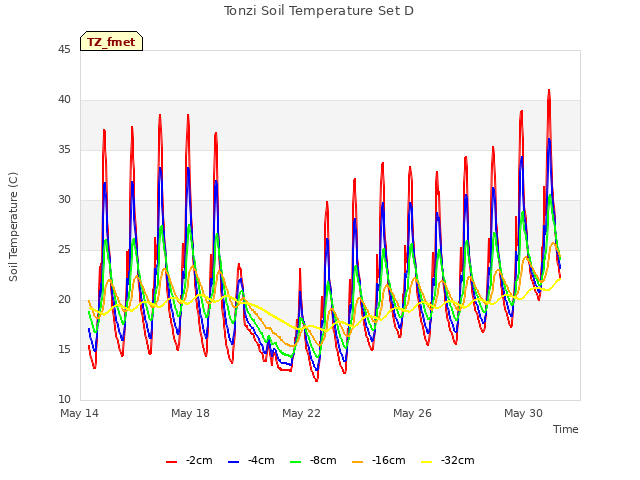
Task: Click the 20 y-axis tick label
Action: click(x=64, y=300)
